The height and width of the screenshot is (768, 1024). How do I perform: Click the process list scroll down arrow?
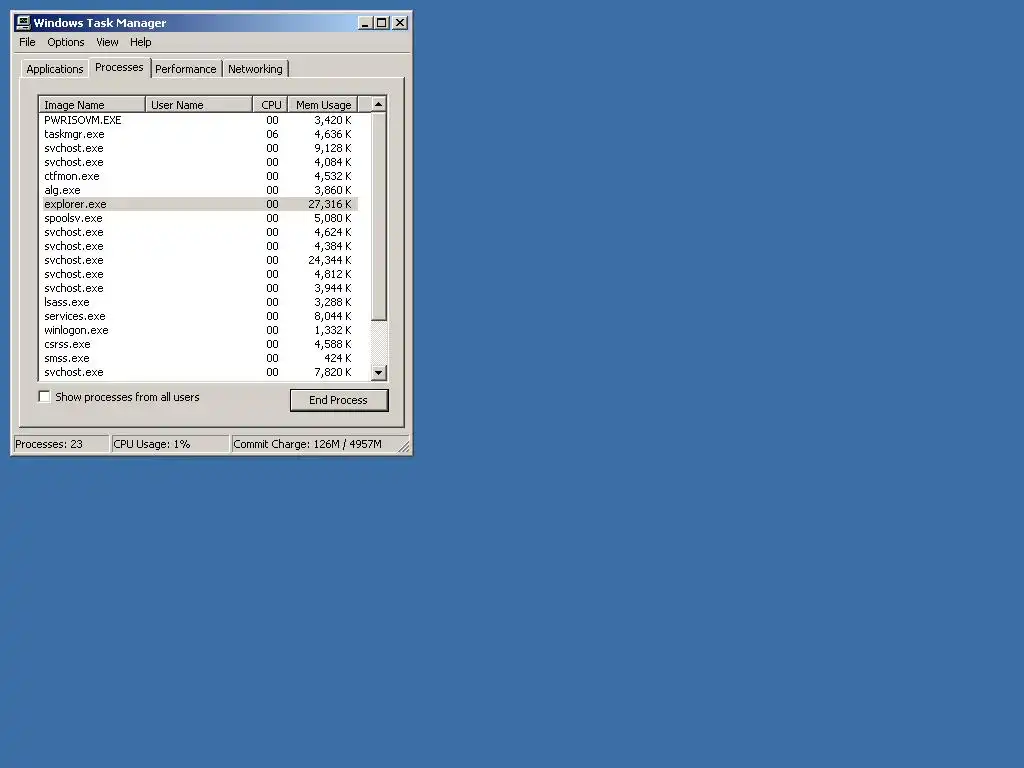pyautogui.click(x=379, y=373)
